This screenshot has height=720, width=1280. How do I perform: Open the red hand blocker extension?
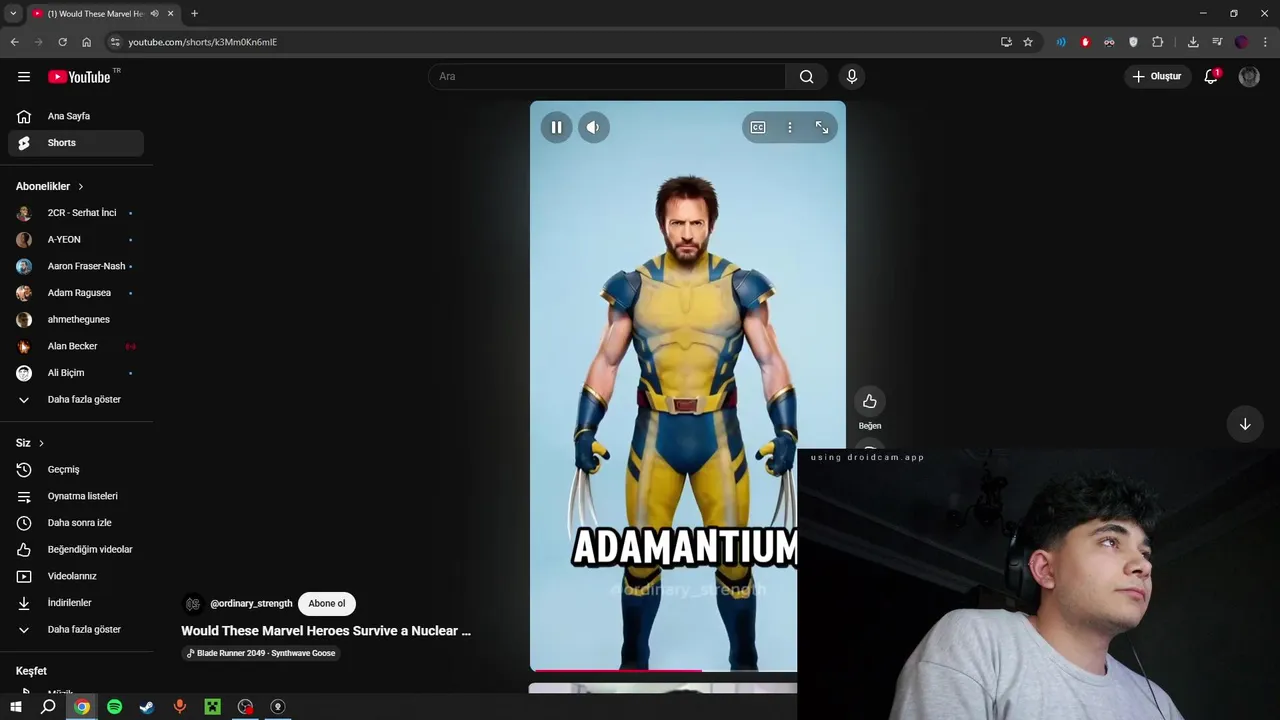(1085, 42)
